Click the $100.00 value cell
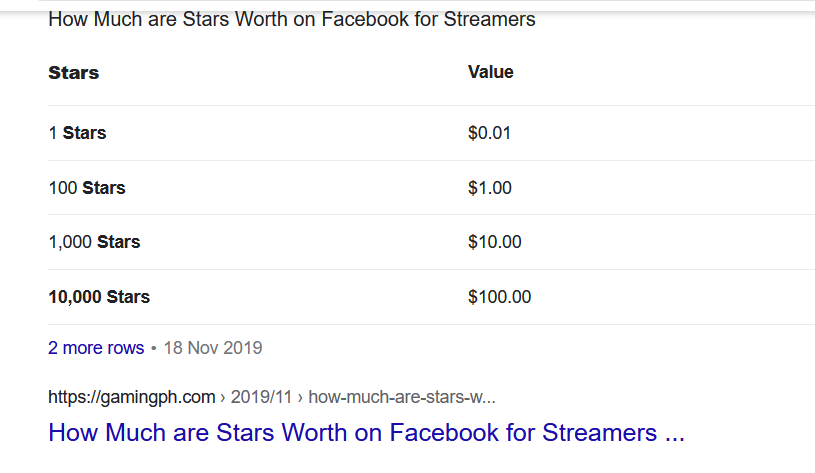The image size is (815, 473). [499, 297]
